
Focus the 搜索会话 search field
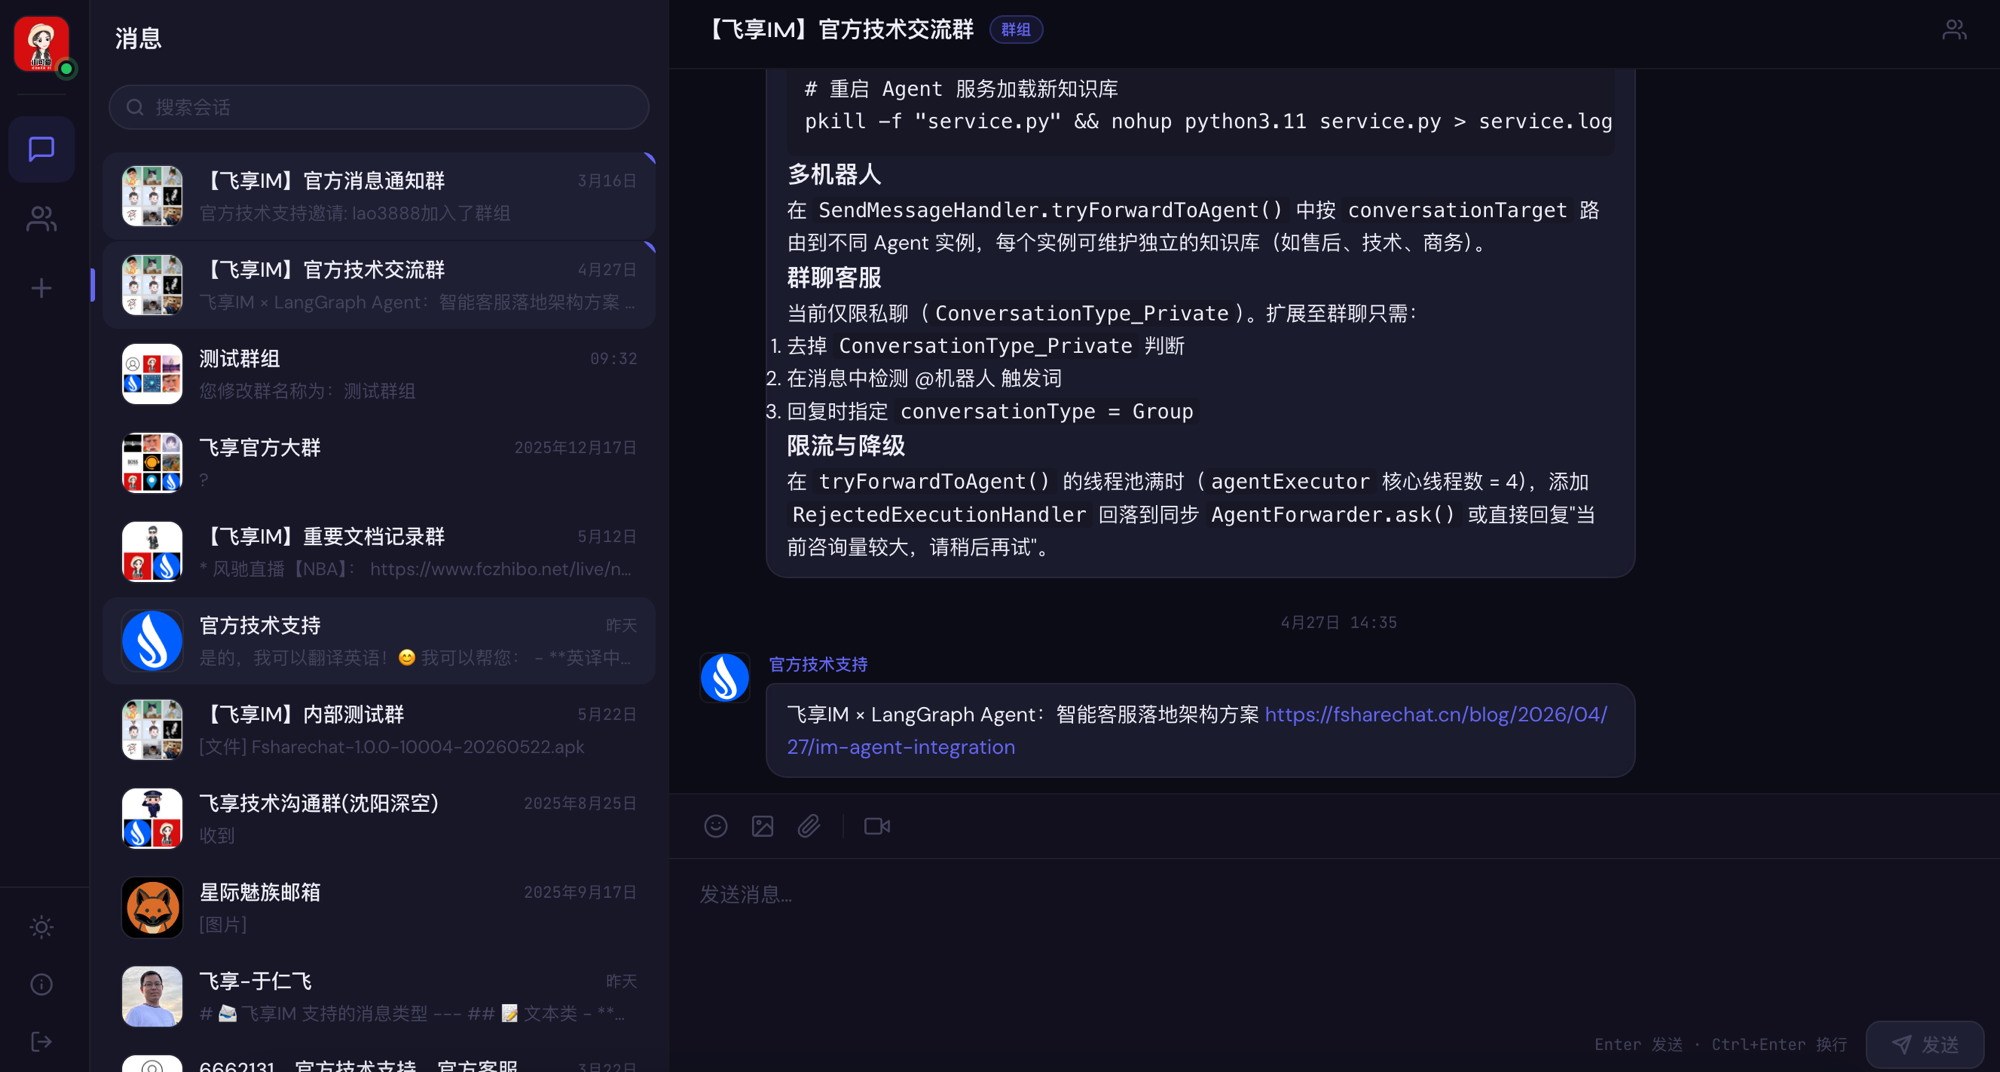pos(379,107)
